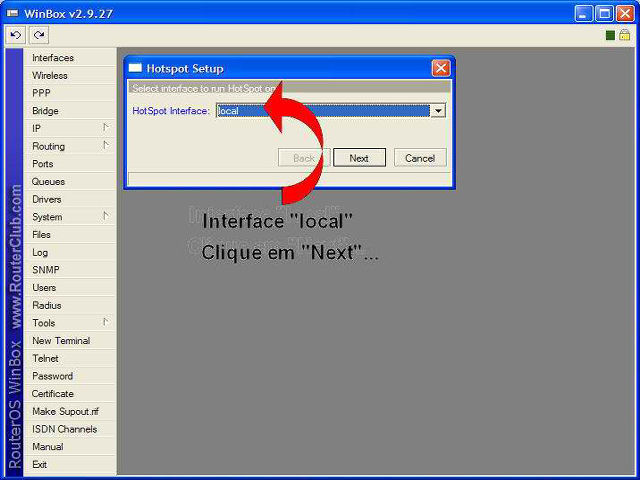Open the HotSpot Interface dropdown arrow
The image size is (640, 480).
click(x=438, y=111)
